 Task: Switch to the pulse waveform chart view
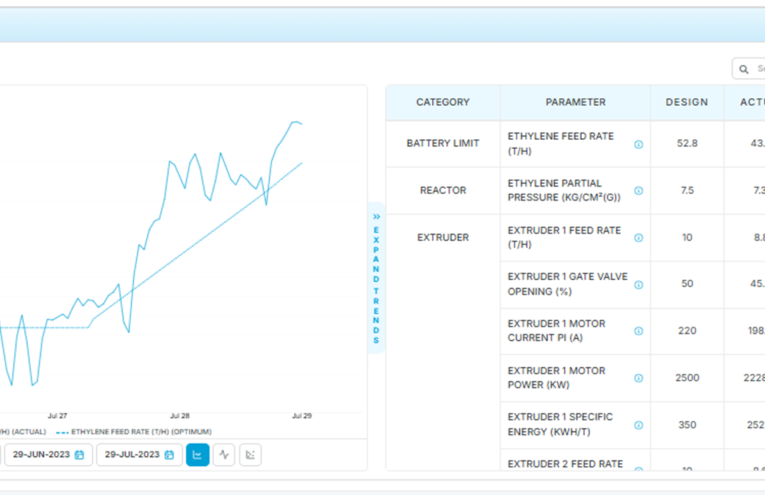(224, 455)
